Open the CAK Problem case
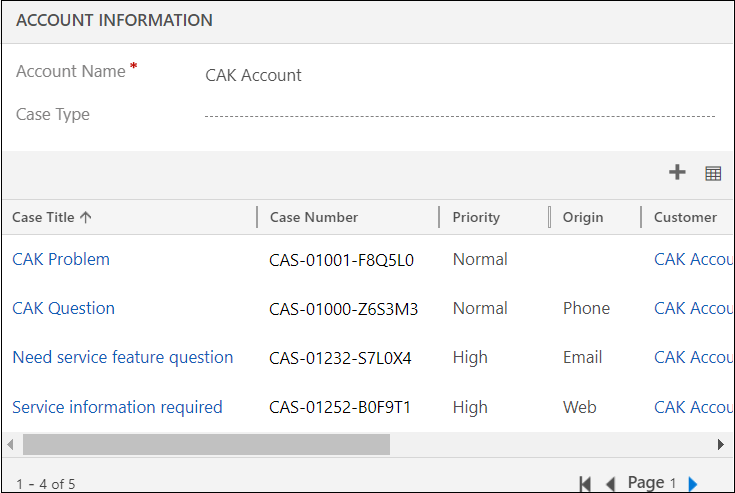Viewport: 735px width, 493px height. 61,259
